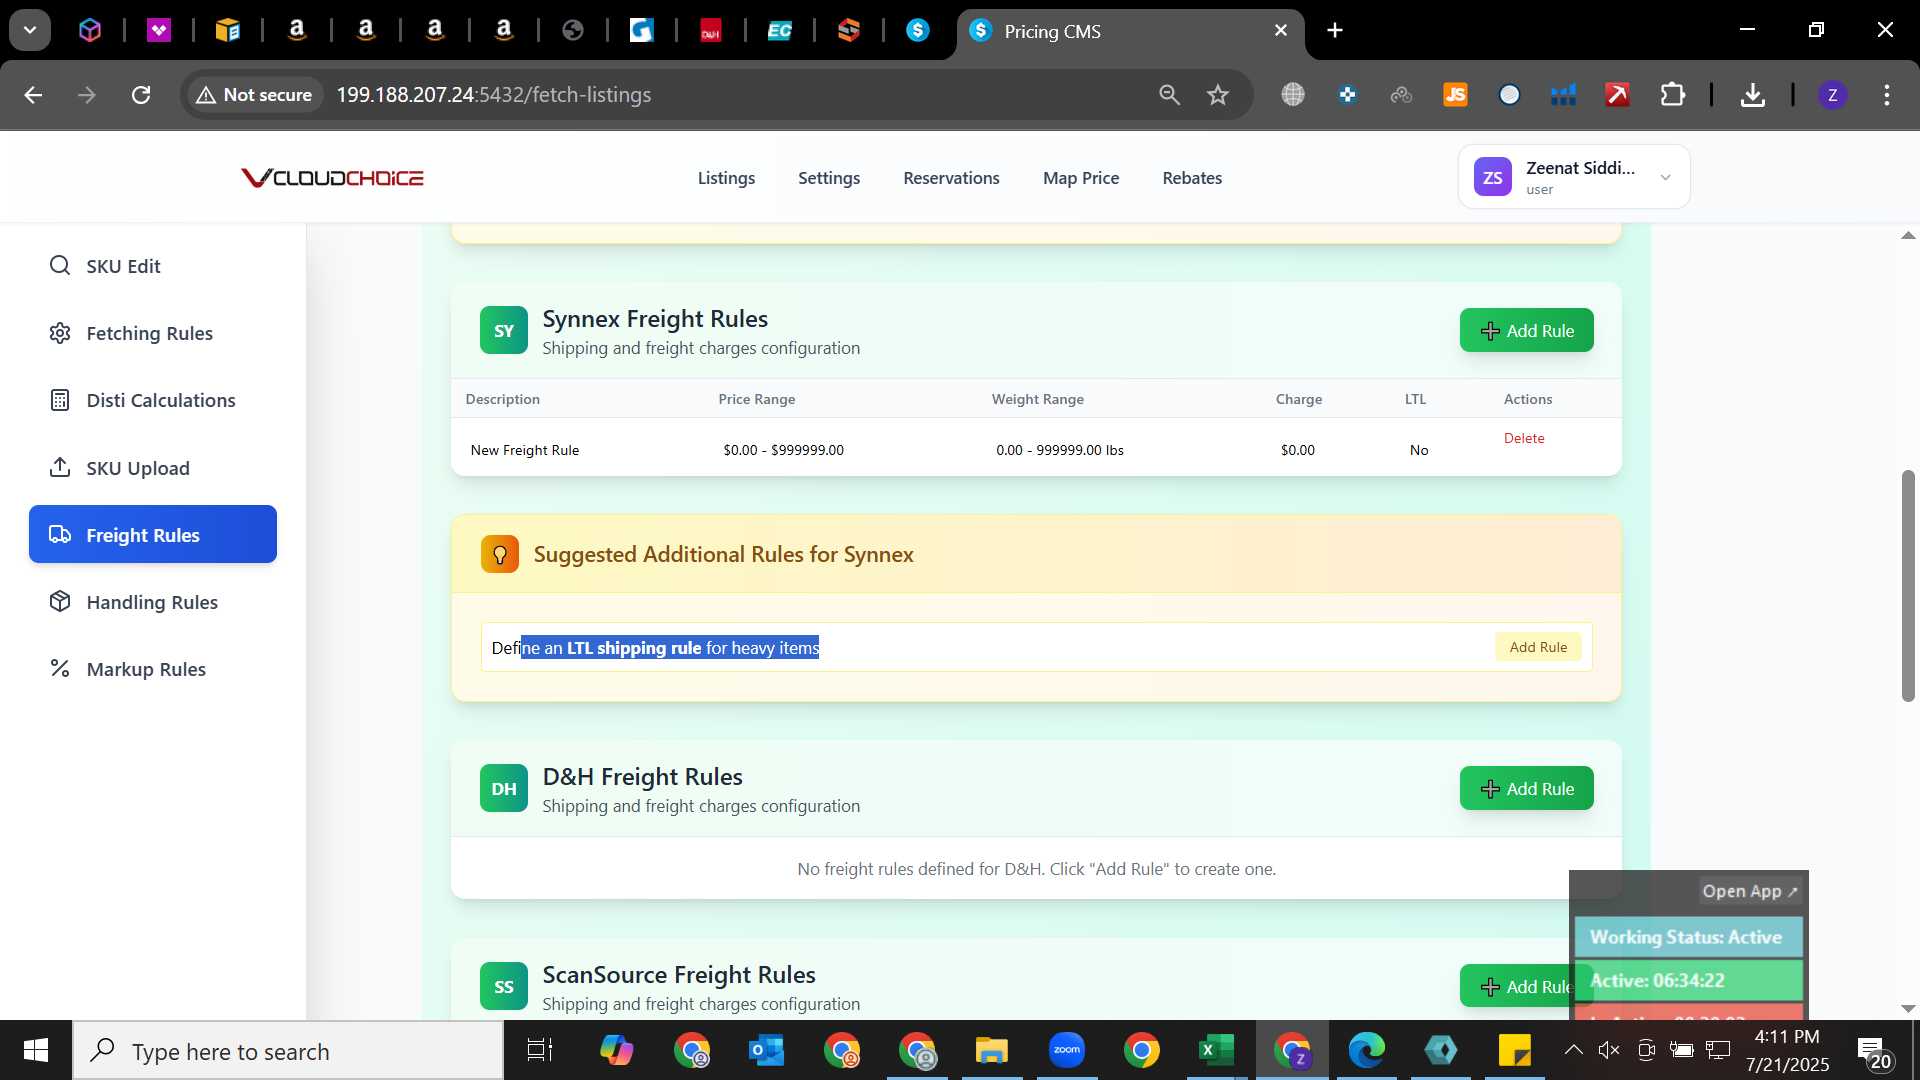The image size is (1920, 1080).
Task: Click the JS extension icon
Action: [1455, 95]
